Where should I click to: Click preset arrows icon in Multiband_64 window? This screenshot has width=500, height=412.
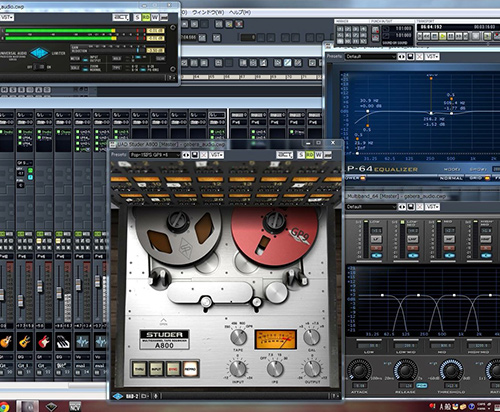click(402, 207)
